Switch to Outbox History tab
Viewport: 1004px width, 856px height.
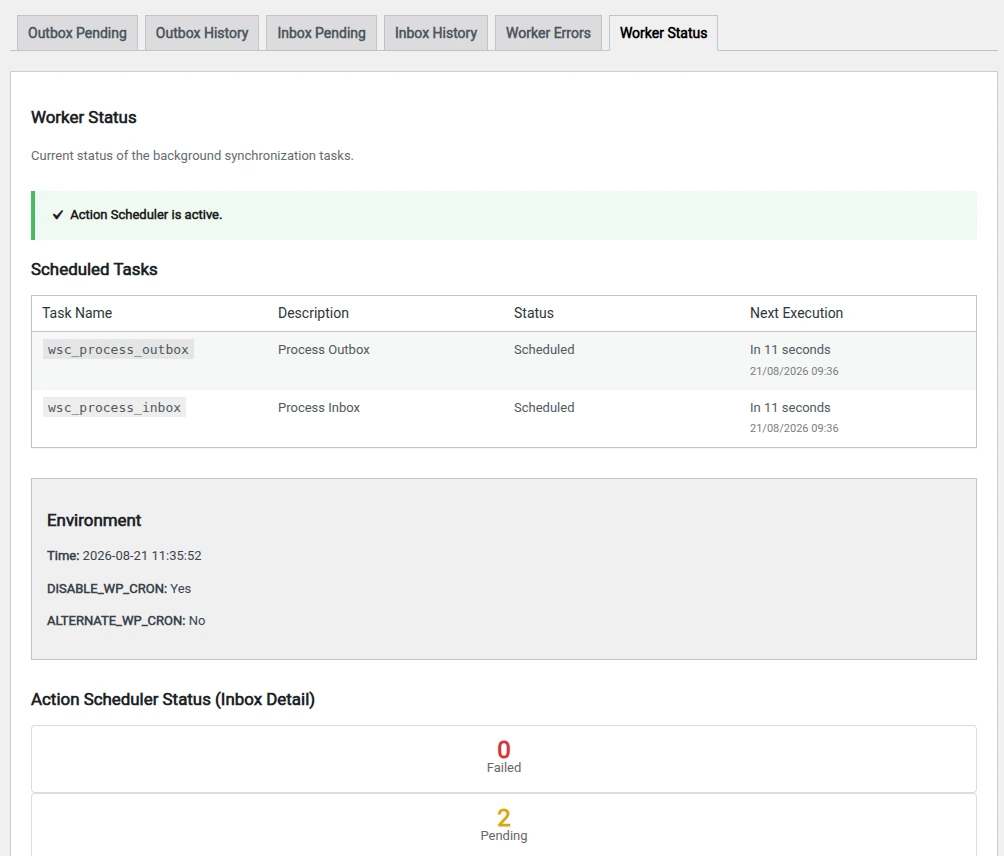(x=202, y=33)
